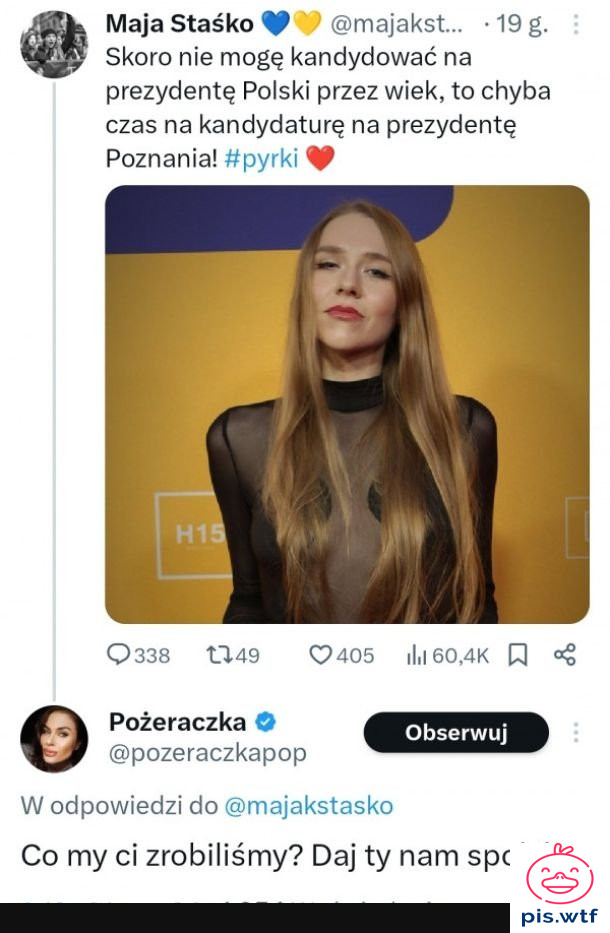Click the reply icon with 338 comments
The height and width of the screenshot is (933, 610).
(x=120, y=655)
